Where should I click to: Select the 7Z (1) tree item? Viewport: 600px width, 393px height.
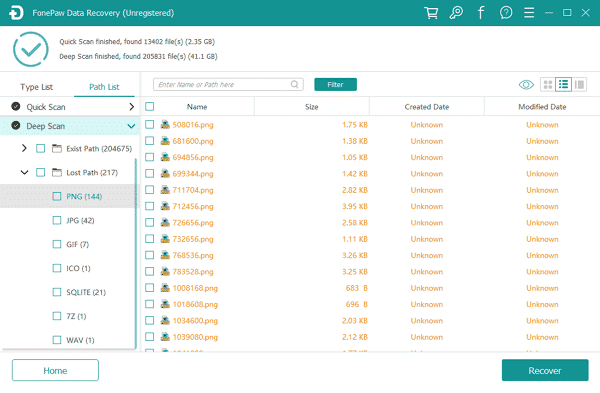pos(76,316)
